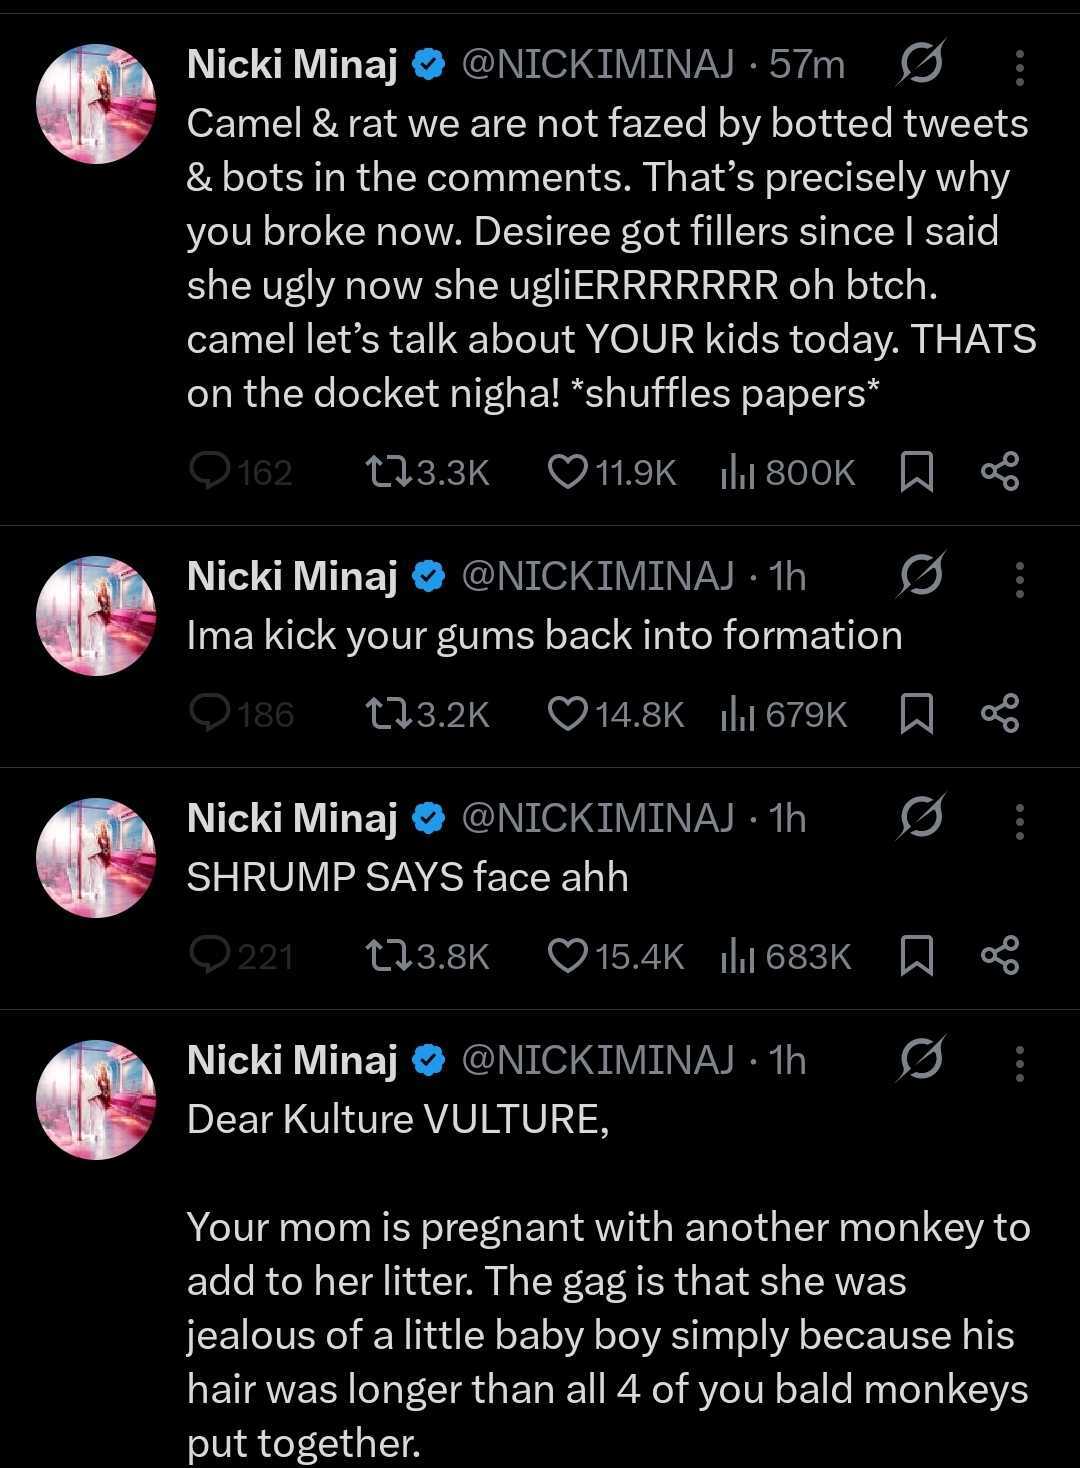Screen dimensions: 1080x1468
Task: Click Grok icon on 'Dear Kulture VULTURE' tweet
Action: point(920,1060)
